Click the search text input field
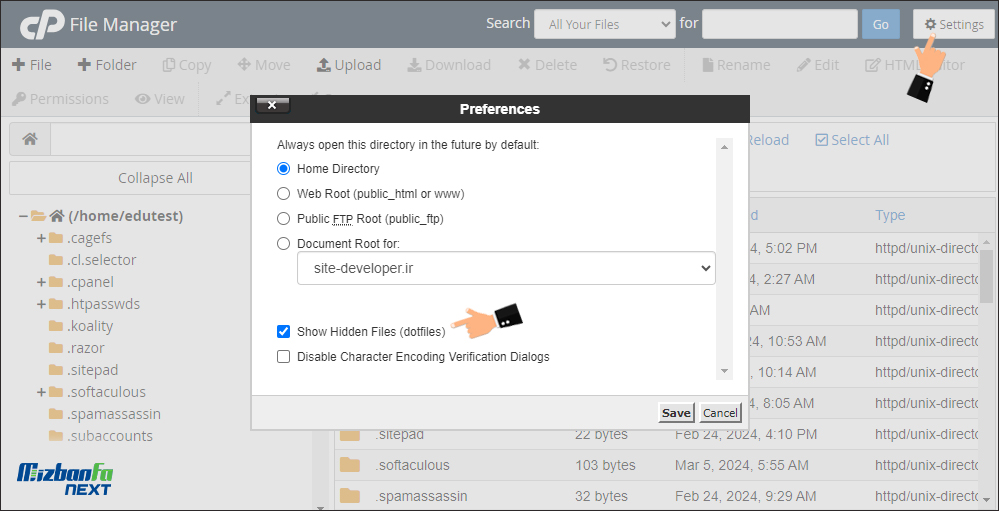The image size is (999, 511). pyautogui.click(x=780, y=25)
